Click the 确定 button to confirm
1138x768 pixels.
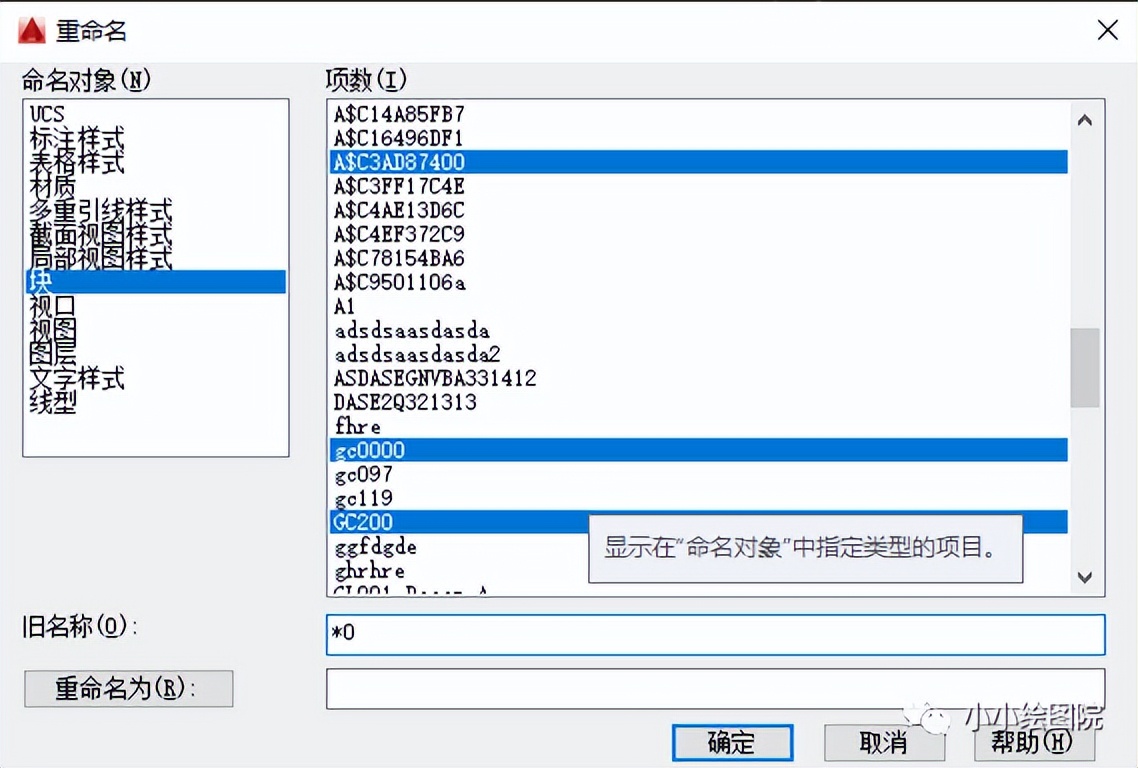(x=731, y=743)
